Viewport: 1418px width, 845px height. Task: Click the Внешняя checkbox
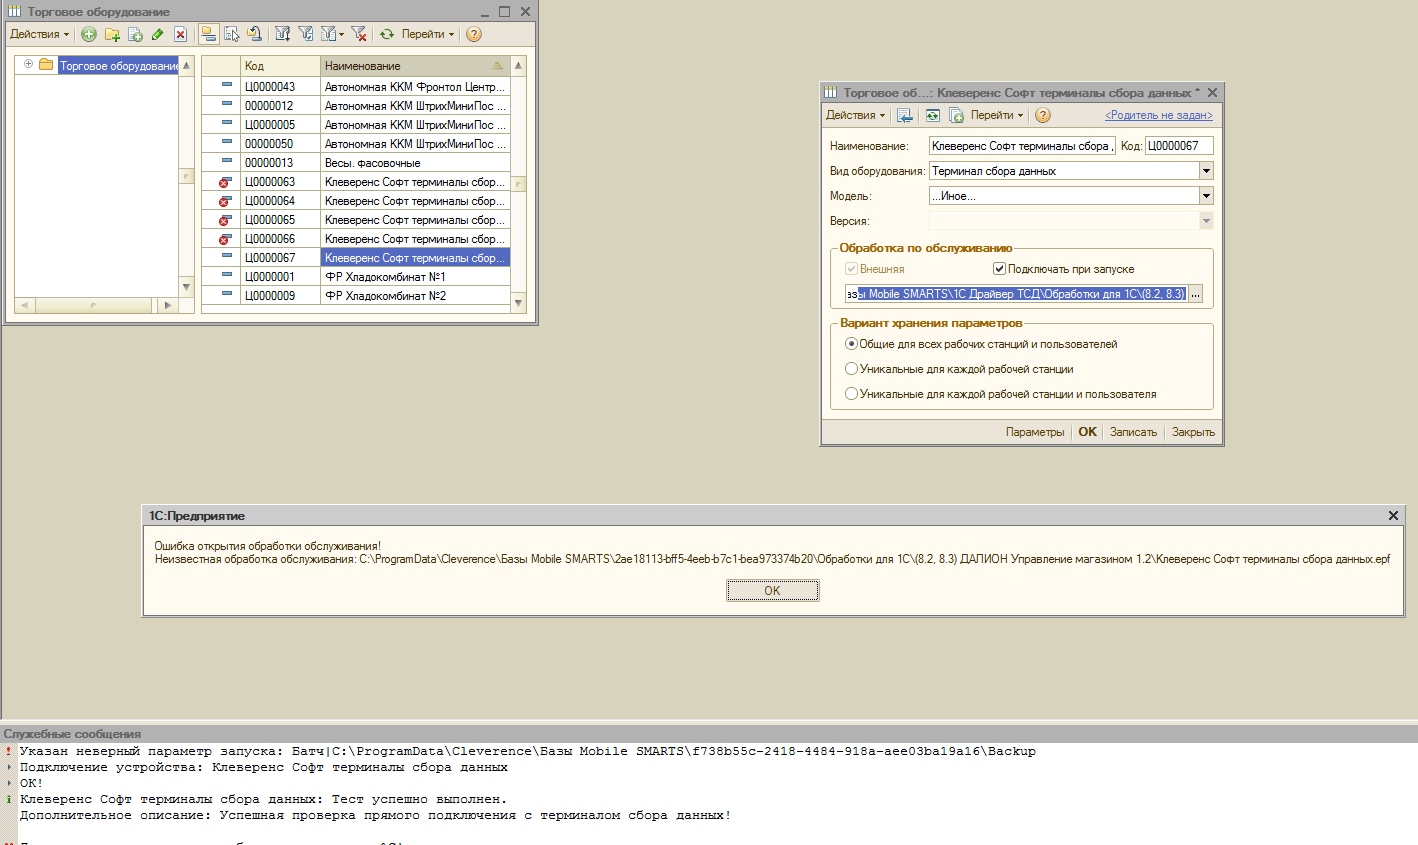click(x=851, y=269)
